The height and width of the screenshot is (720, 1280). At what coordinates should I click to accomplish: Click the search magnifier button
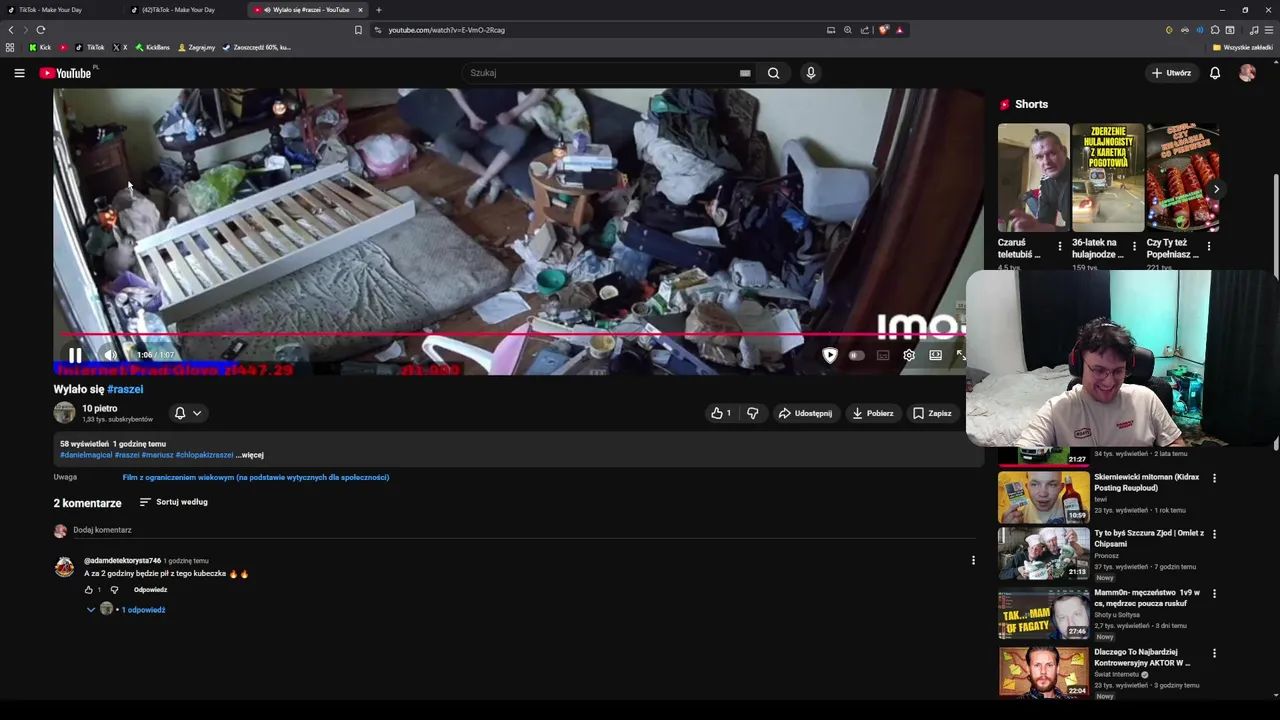click(773, 73)
